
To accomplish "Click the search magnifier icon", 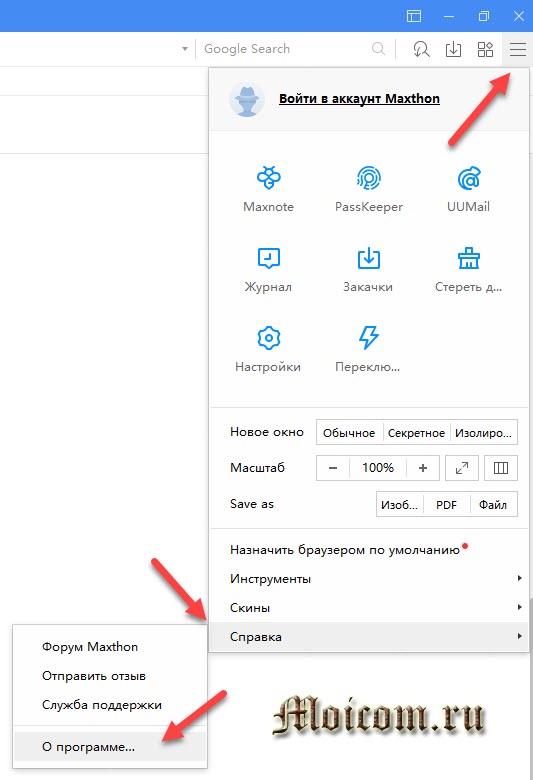I will tap(379, 49).
